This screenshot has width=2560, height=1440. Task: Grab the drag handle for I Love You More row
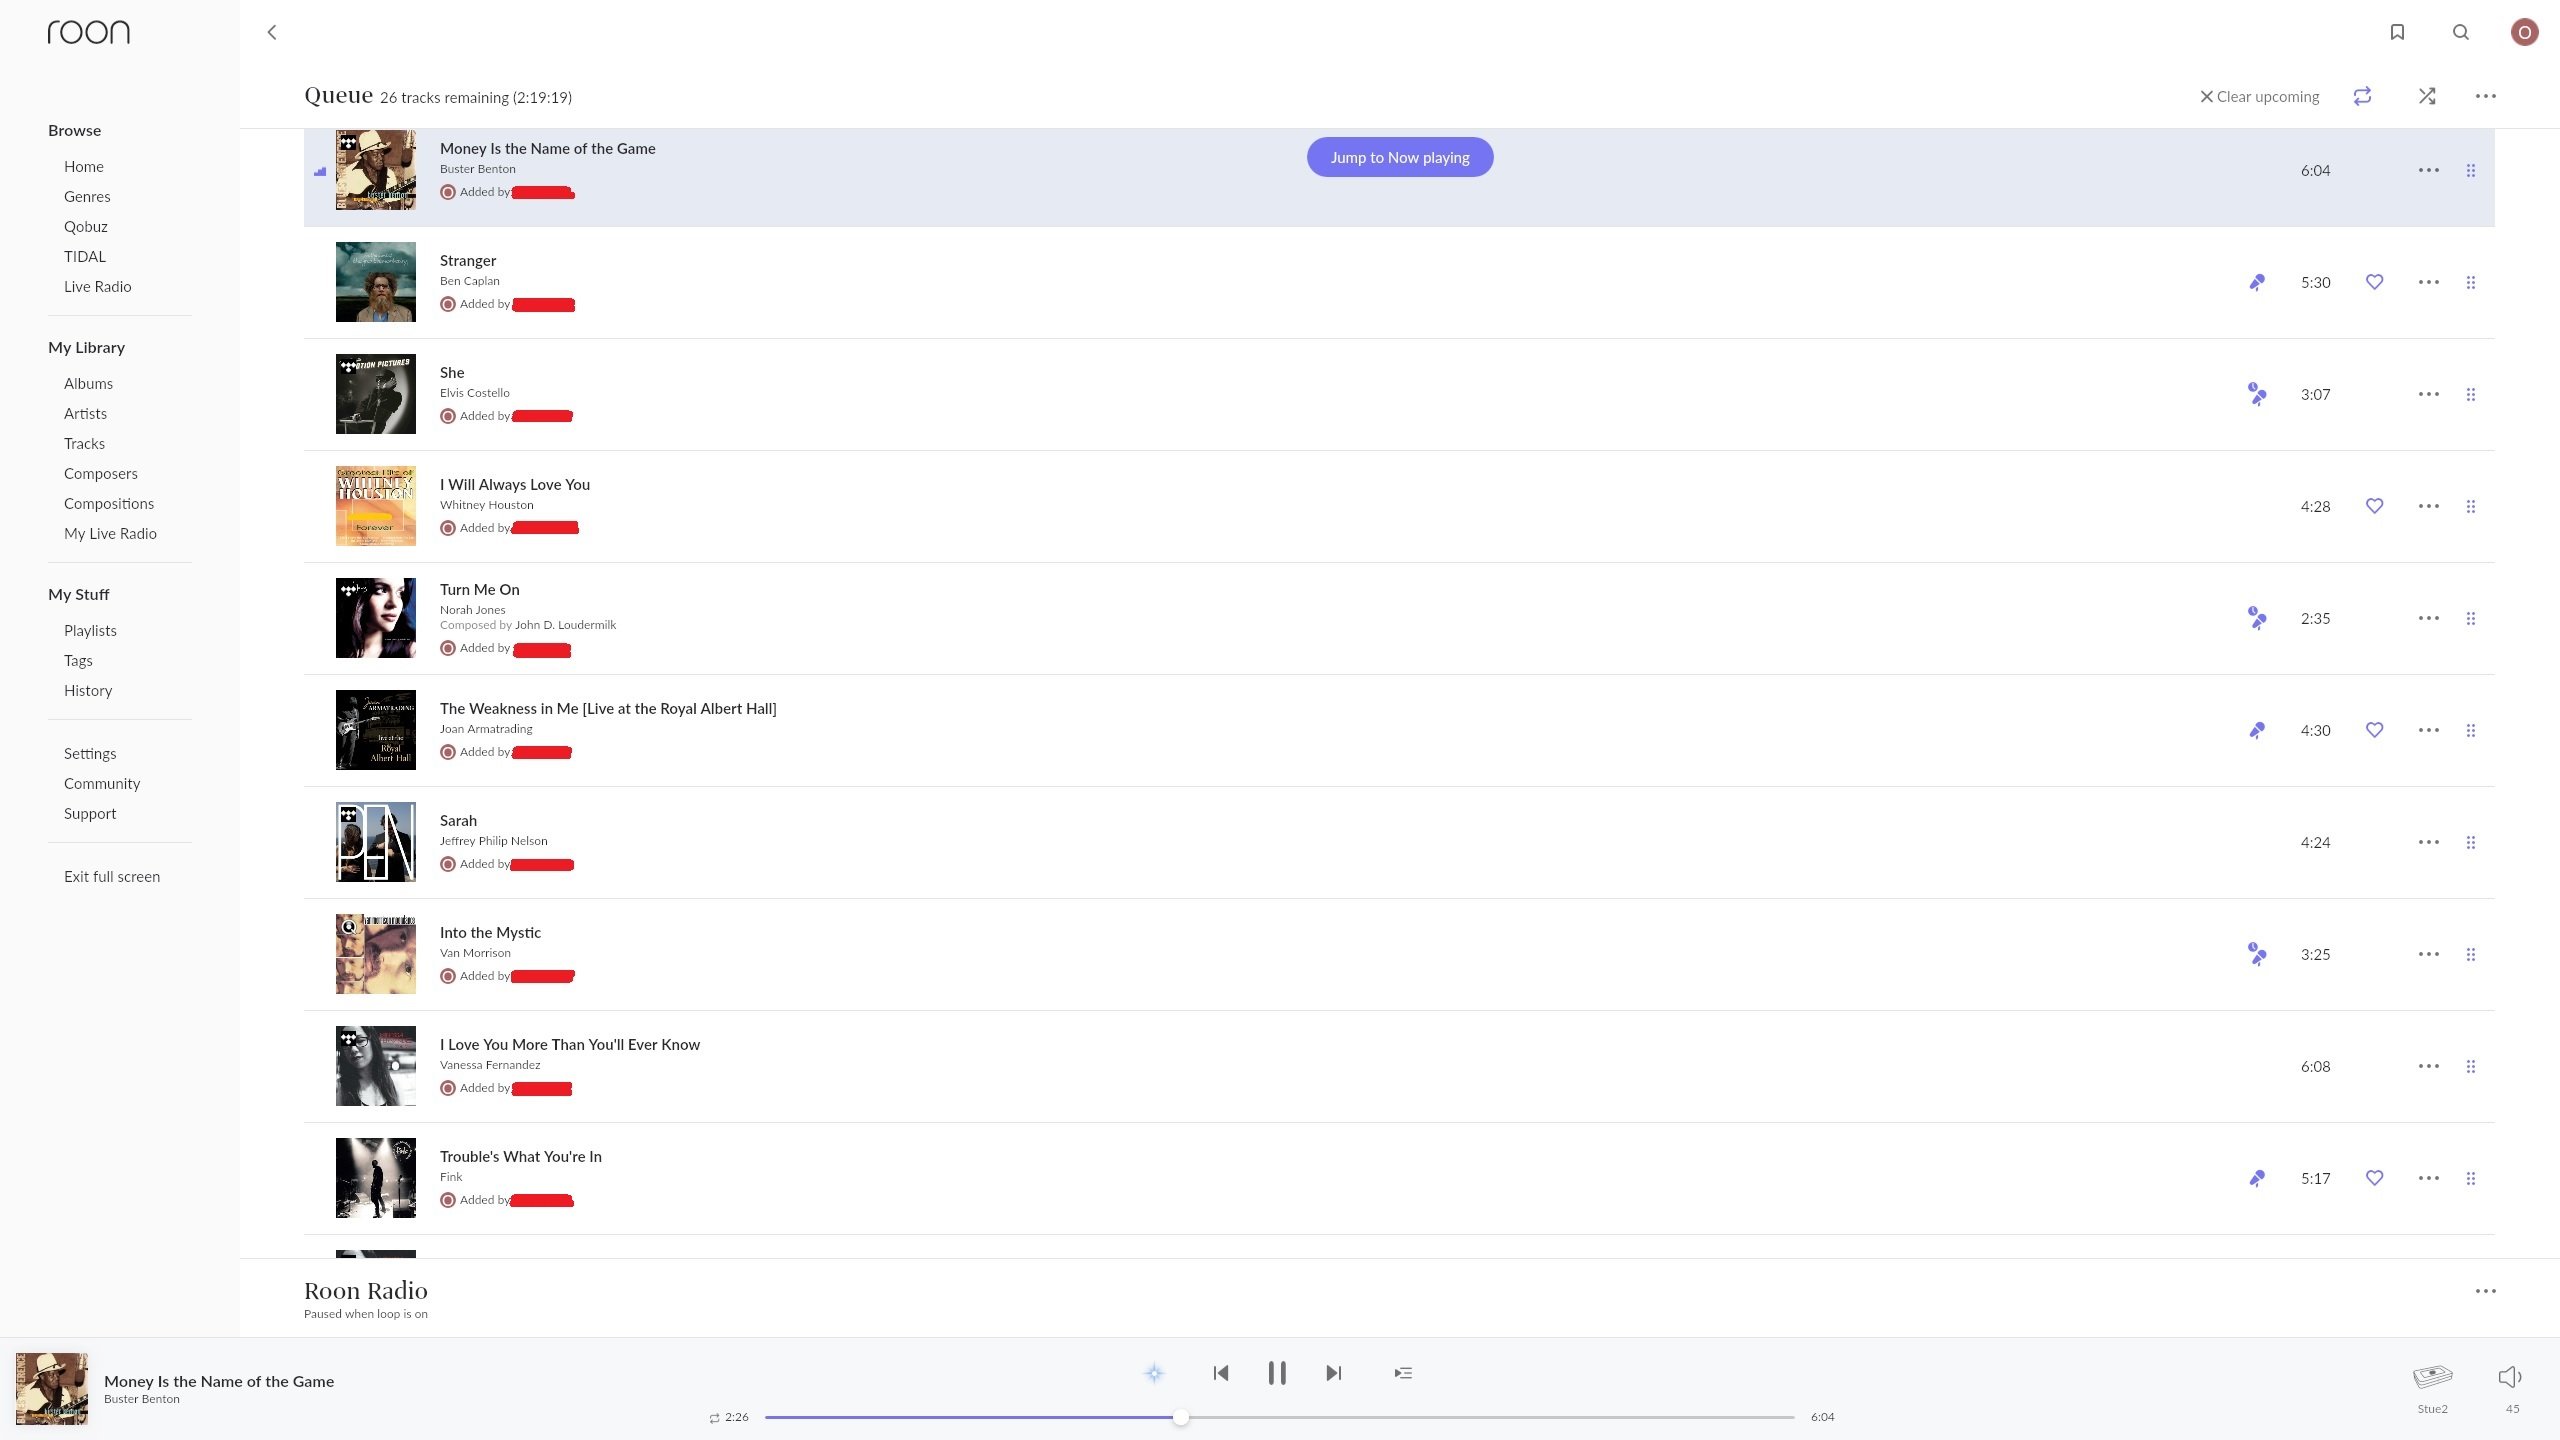pos(2471,1066)
